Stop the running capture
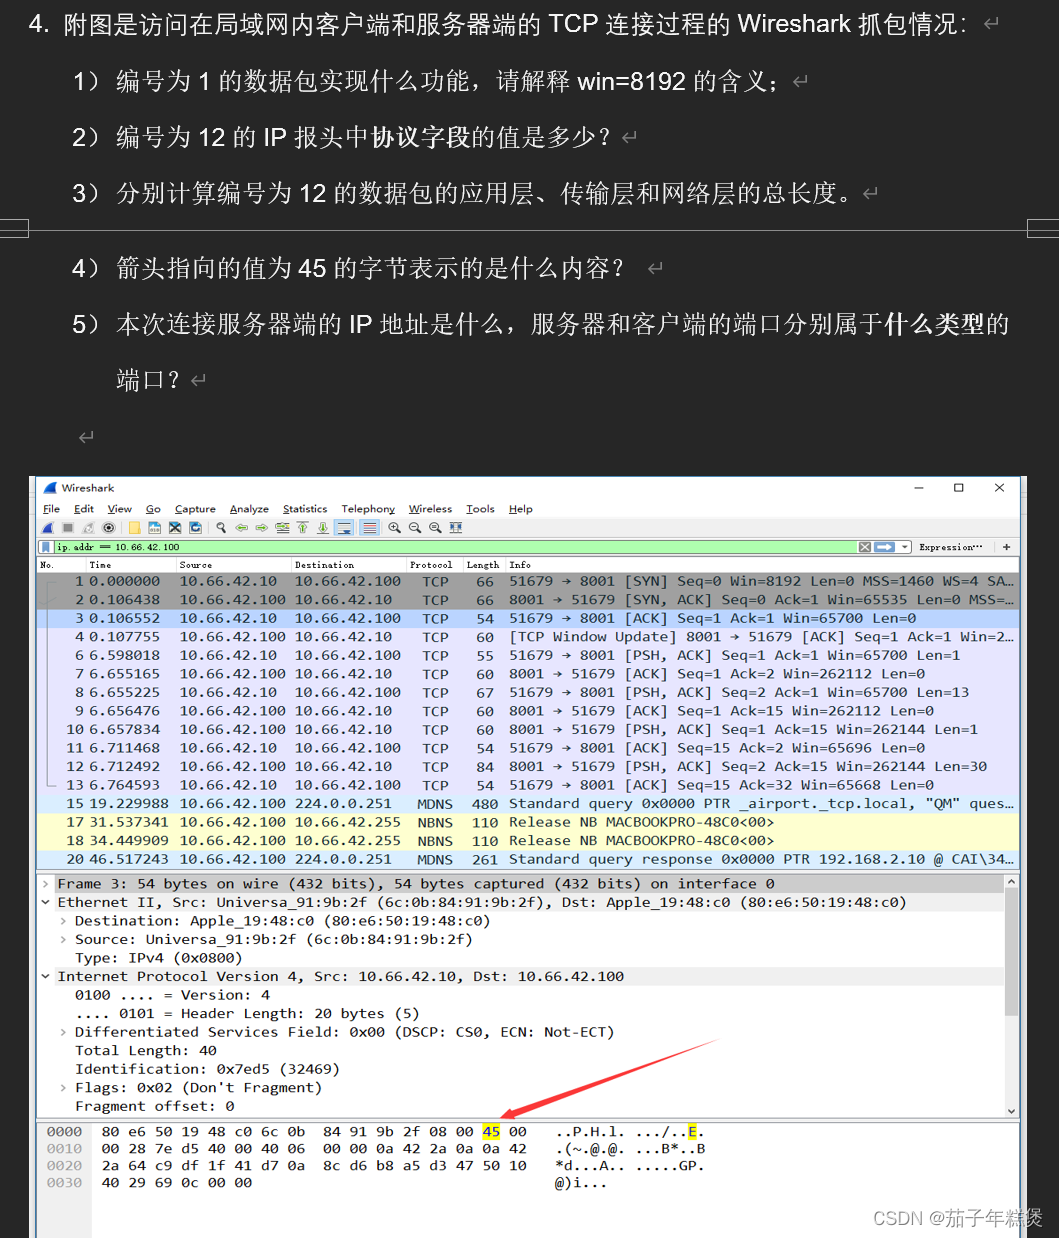This screenshot has height=1238, width=1059. pos(66,532)
